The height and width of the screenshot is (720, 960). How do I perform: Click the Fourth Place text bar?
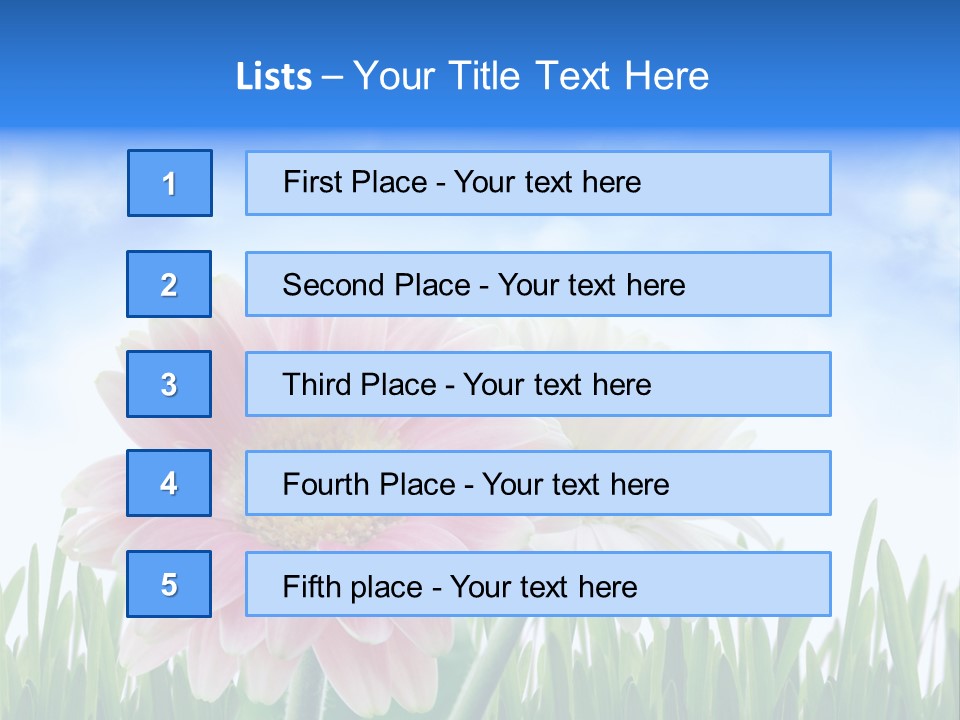click(538, 483)
